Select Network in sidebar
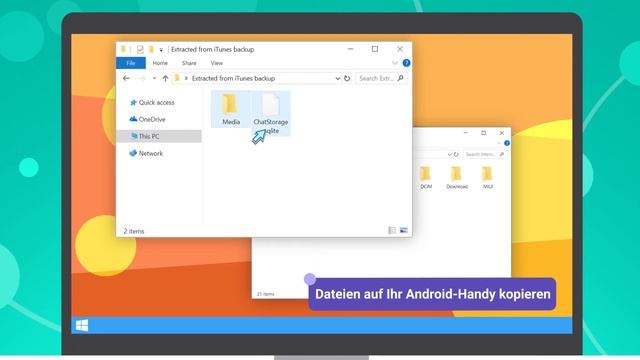This screenshot has height=360, width=640. tap(146, 153)
